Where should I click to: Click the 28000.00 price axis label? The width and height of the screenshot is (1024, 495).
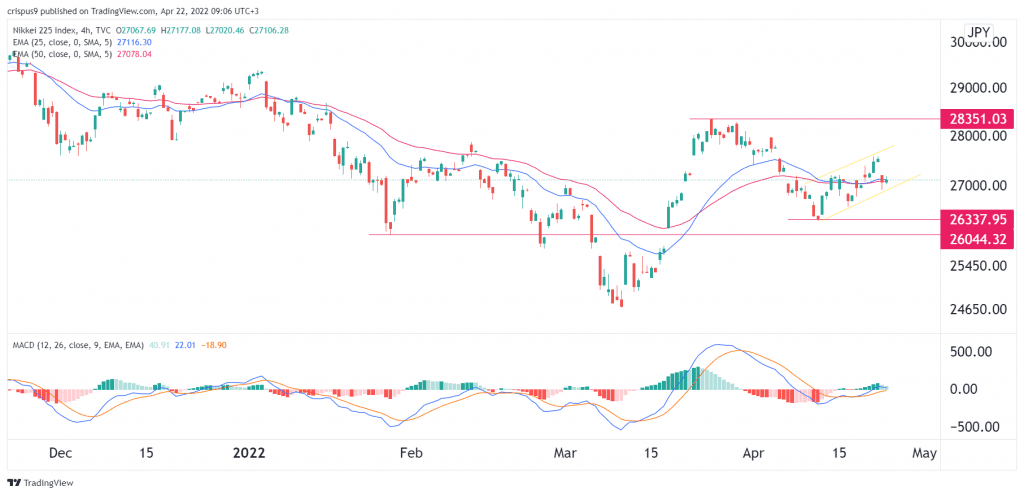tap(977, 136)
